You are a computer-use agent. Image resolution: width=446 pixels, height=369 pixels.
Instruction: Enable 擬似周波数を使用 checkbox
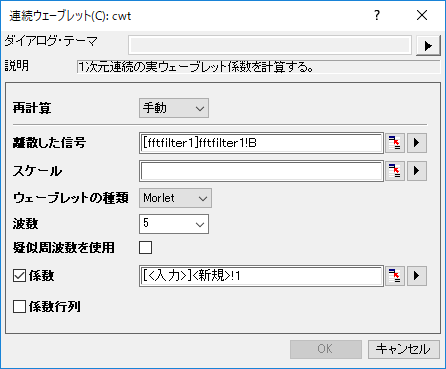(146, 248)
